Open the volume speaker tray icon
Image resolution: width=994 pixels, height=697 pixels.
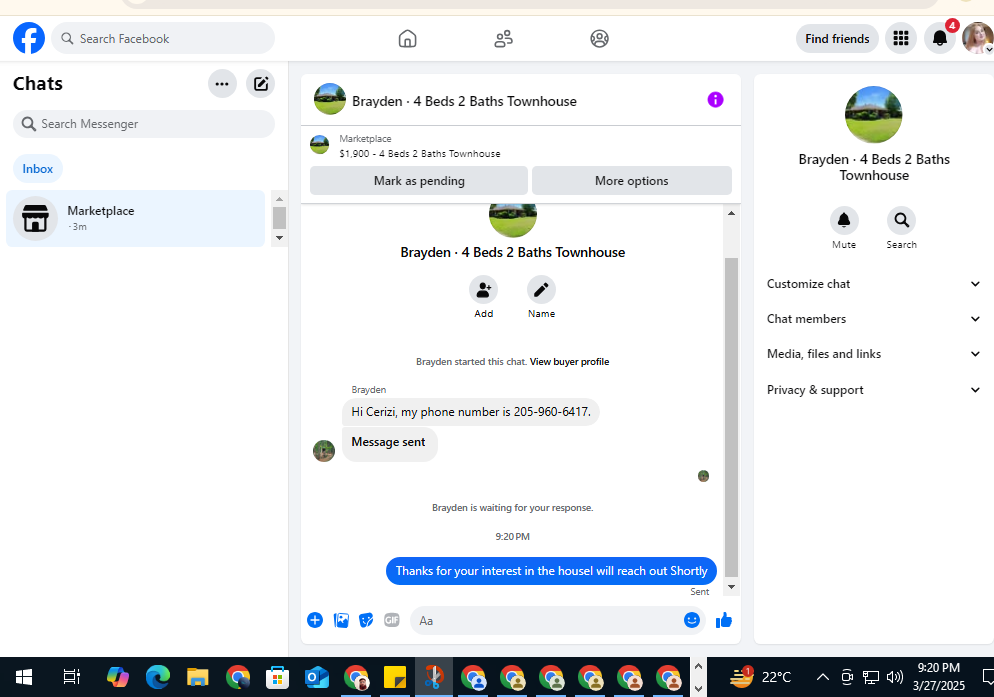894,677
